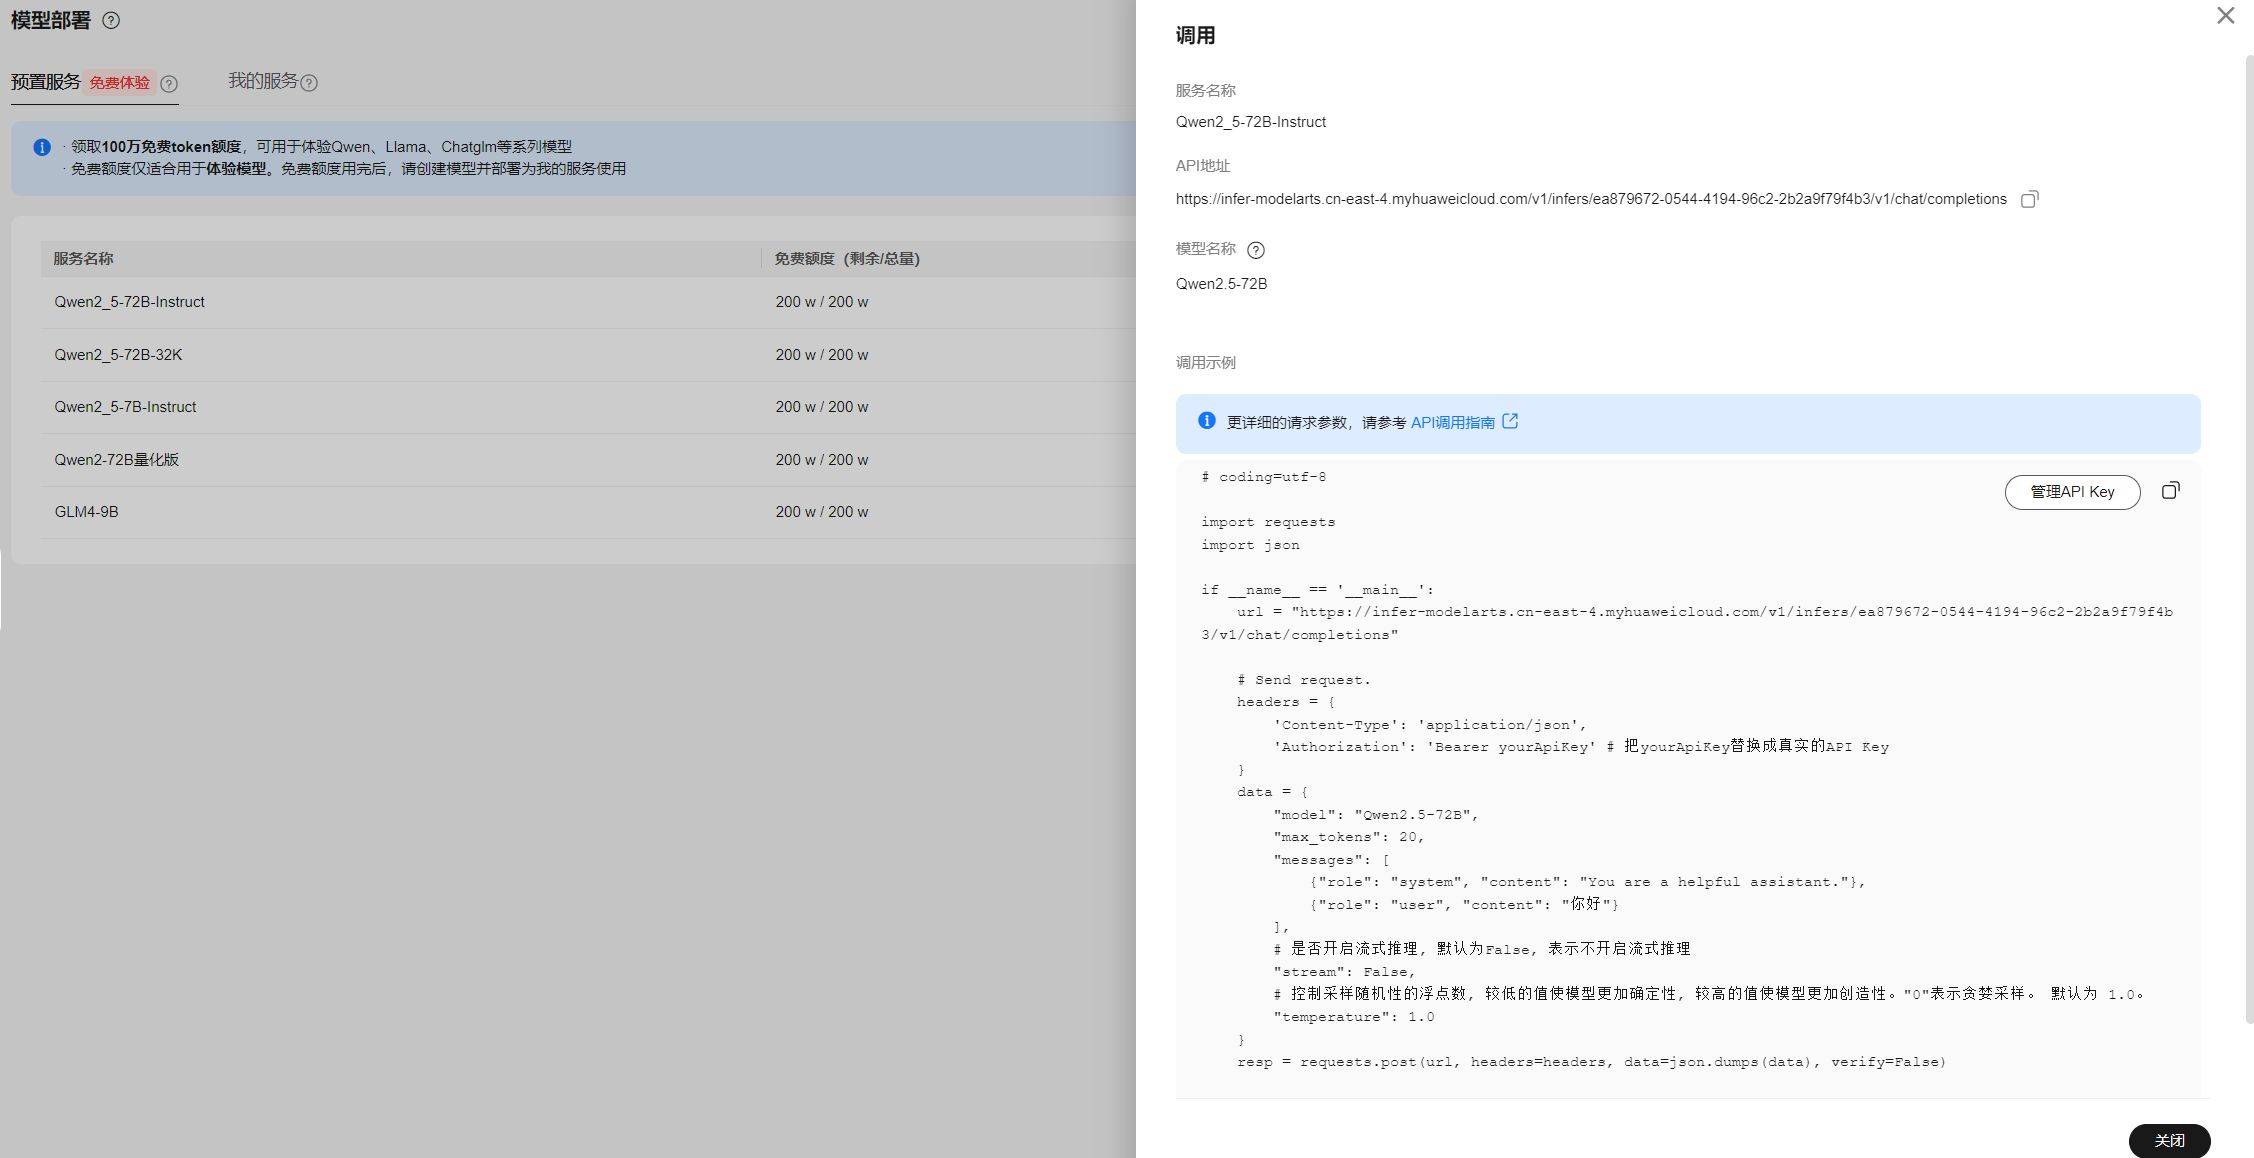Open the external link icon after API调用指南

click(1510, 422)
